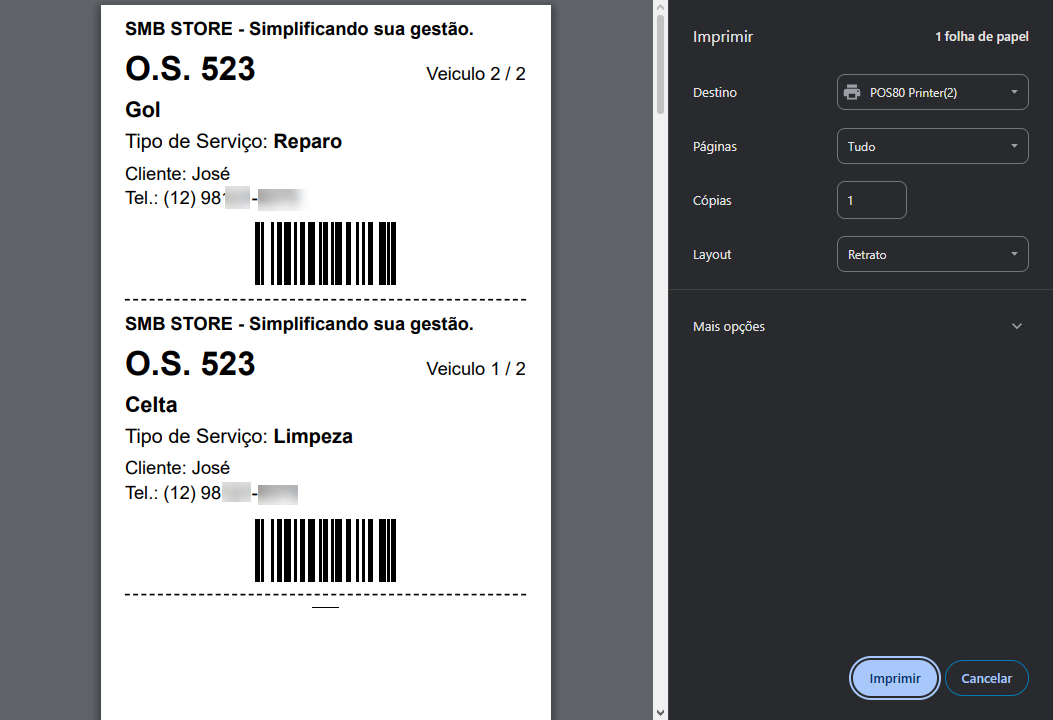The height and width of the screenshot is (720, 1053).
Task: Open the Layout dropdown showing Retrato
Action: click(932, 254)
